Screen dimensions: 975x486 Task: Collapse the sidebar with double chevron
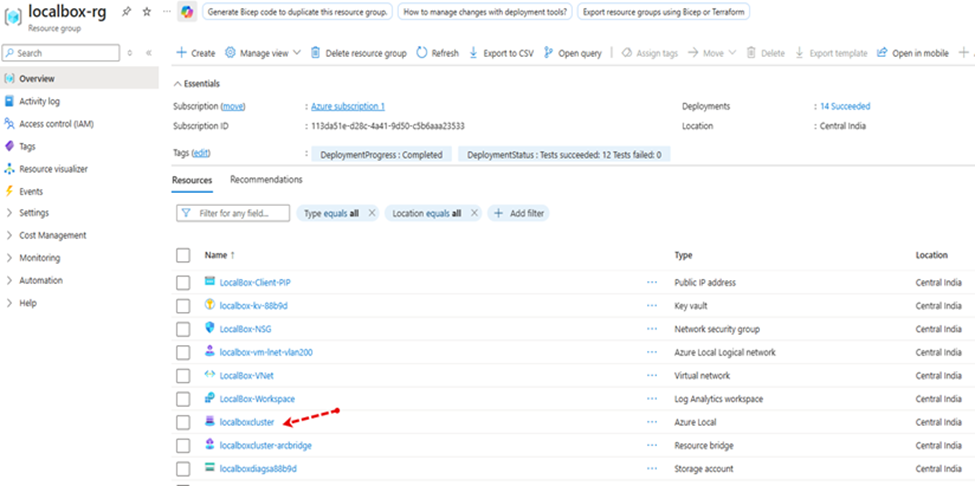point(149,53)
